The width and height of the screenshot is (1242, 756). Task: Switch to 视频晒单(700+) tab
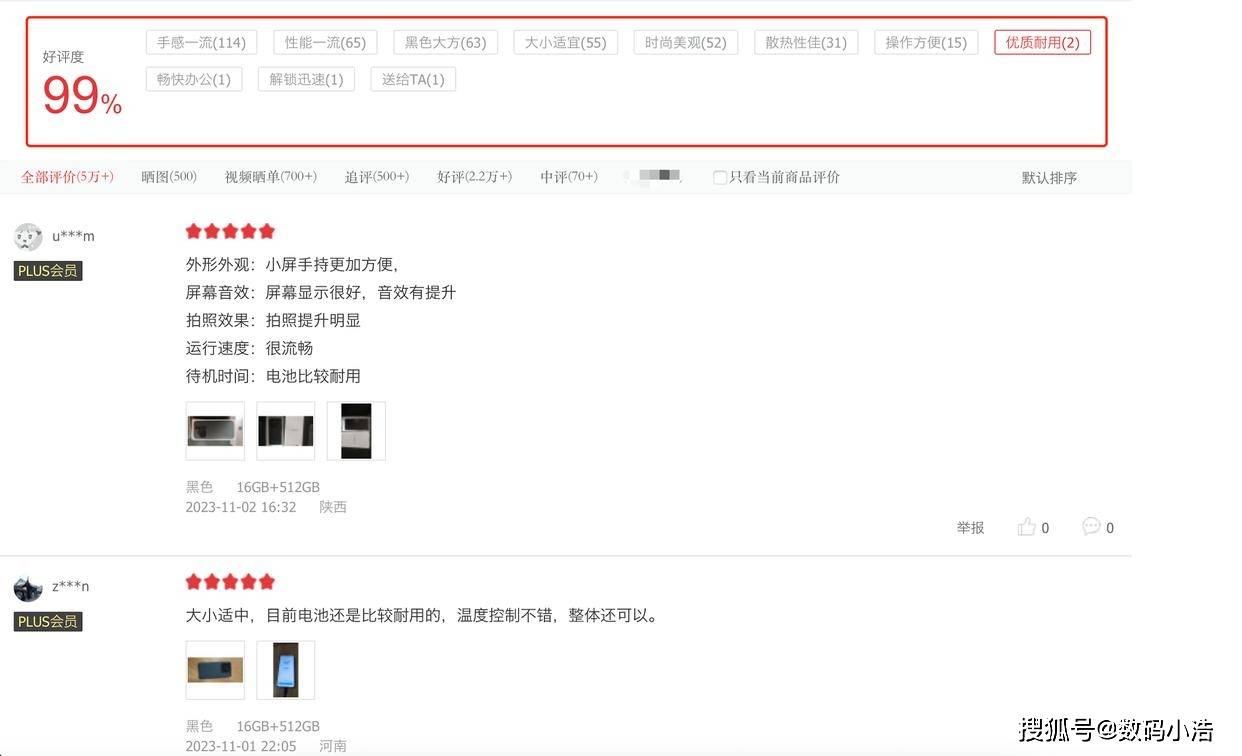tap(270, 177)
